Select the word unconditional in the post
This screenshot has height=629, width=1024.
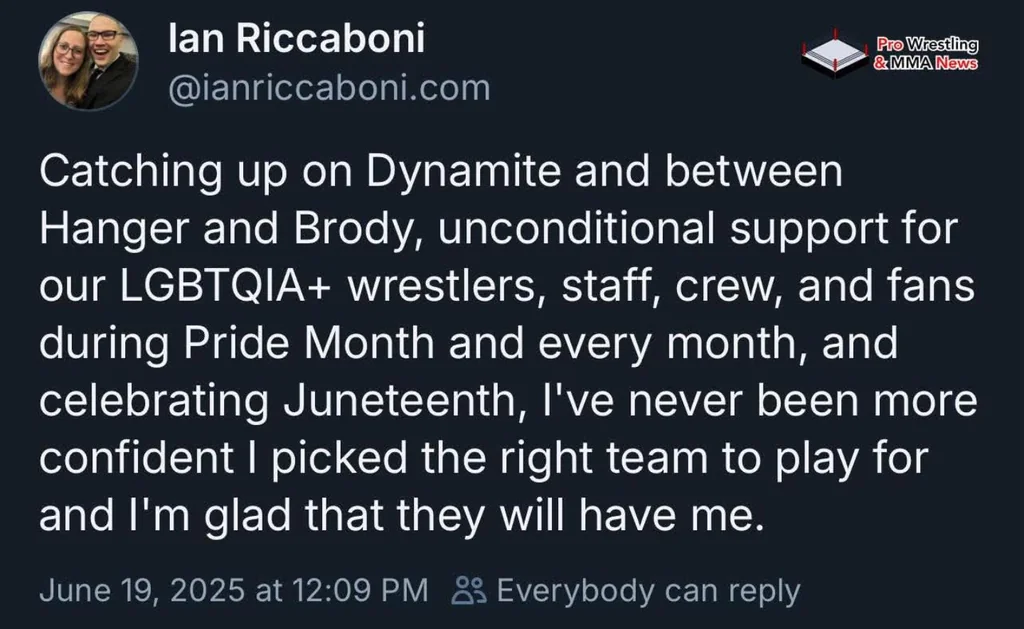point(577,229)
